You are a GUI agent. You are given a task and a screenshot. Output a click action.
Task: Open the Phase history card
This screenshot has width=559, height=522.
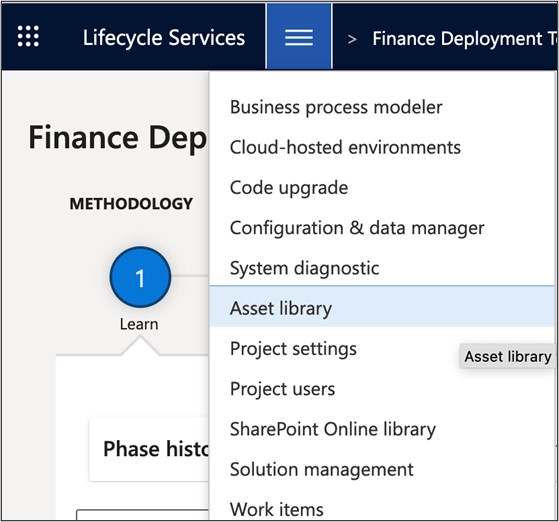[x=149, y=449]
